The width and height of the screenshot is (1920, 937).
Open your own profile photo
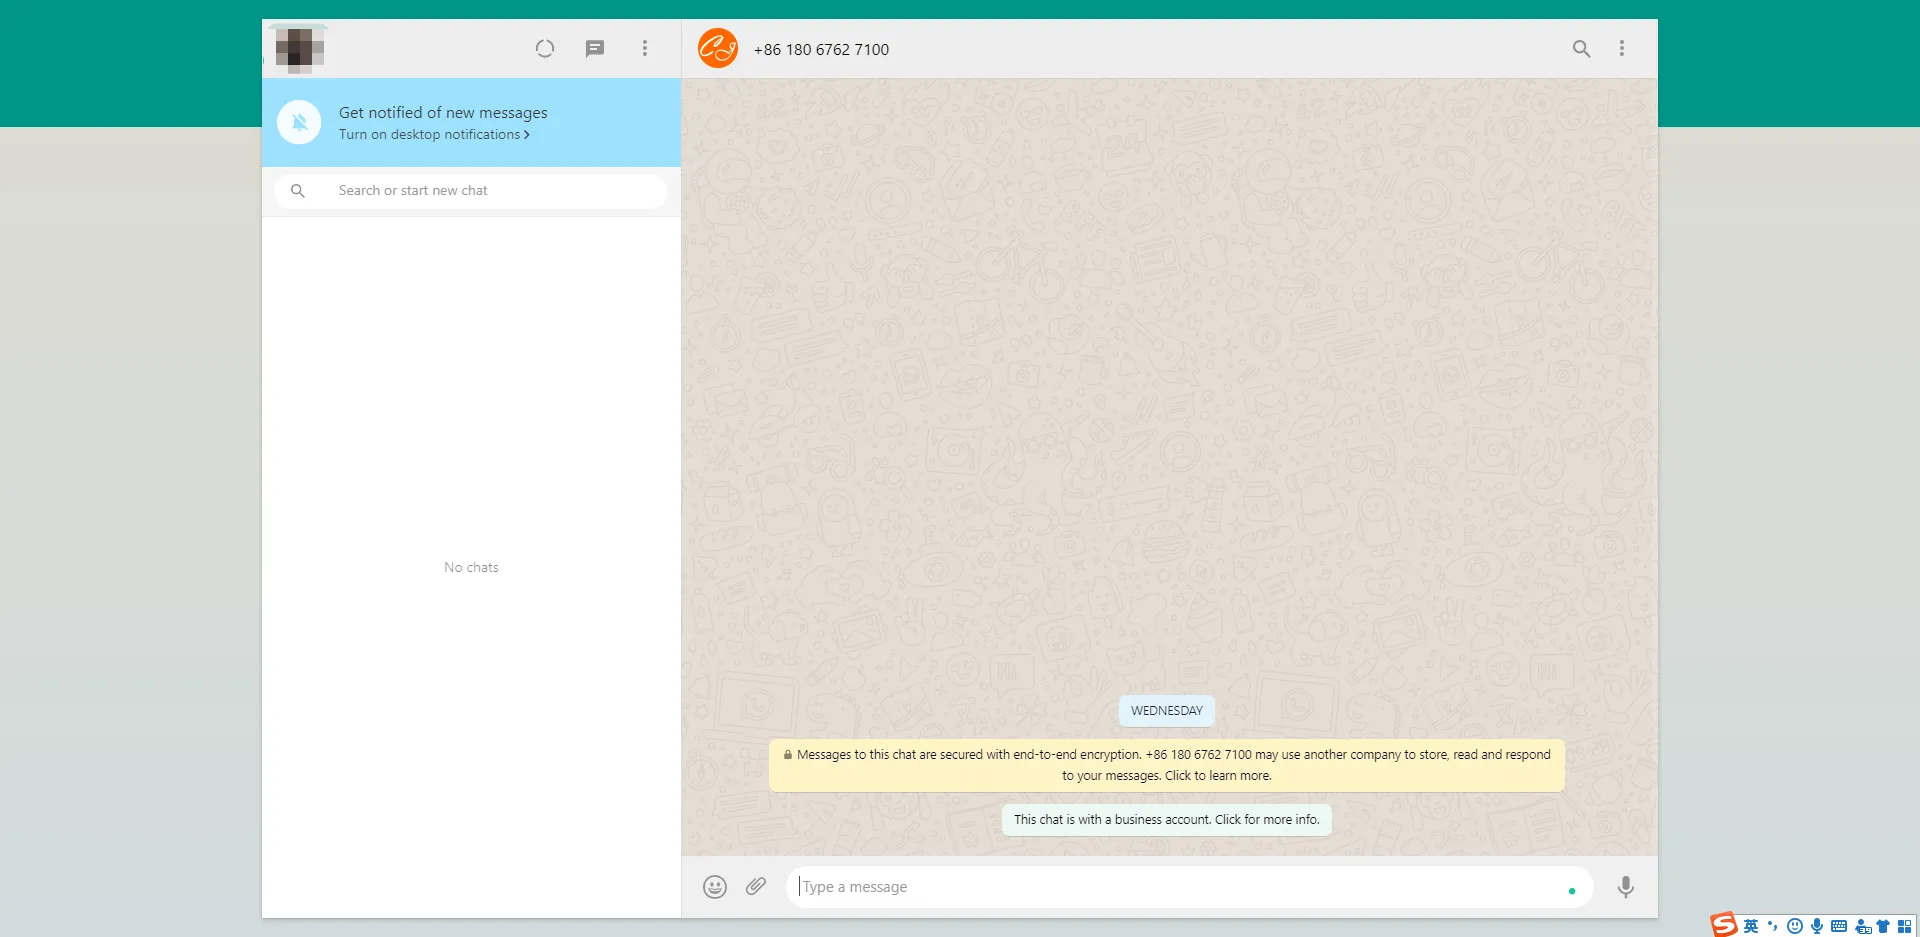click(x=299, y=49)
